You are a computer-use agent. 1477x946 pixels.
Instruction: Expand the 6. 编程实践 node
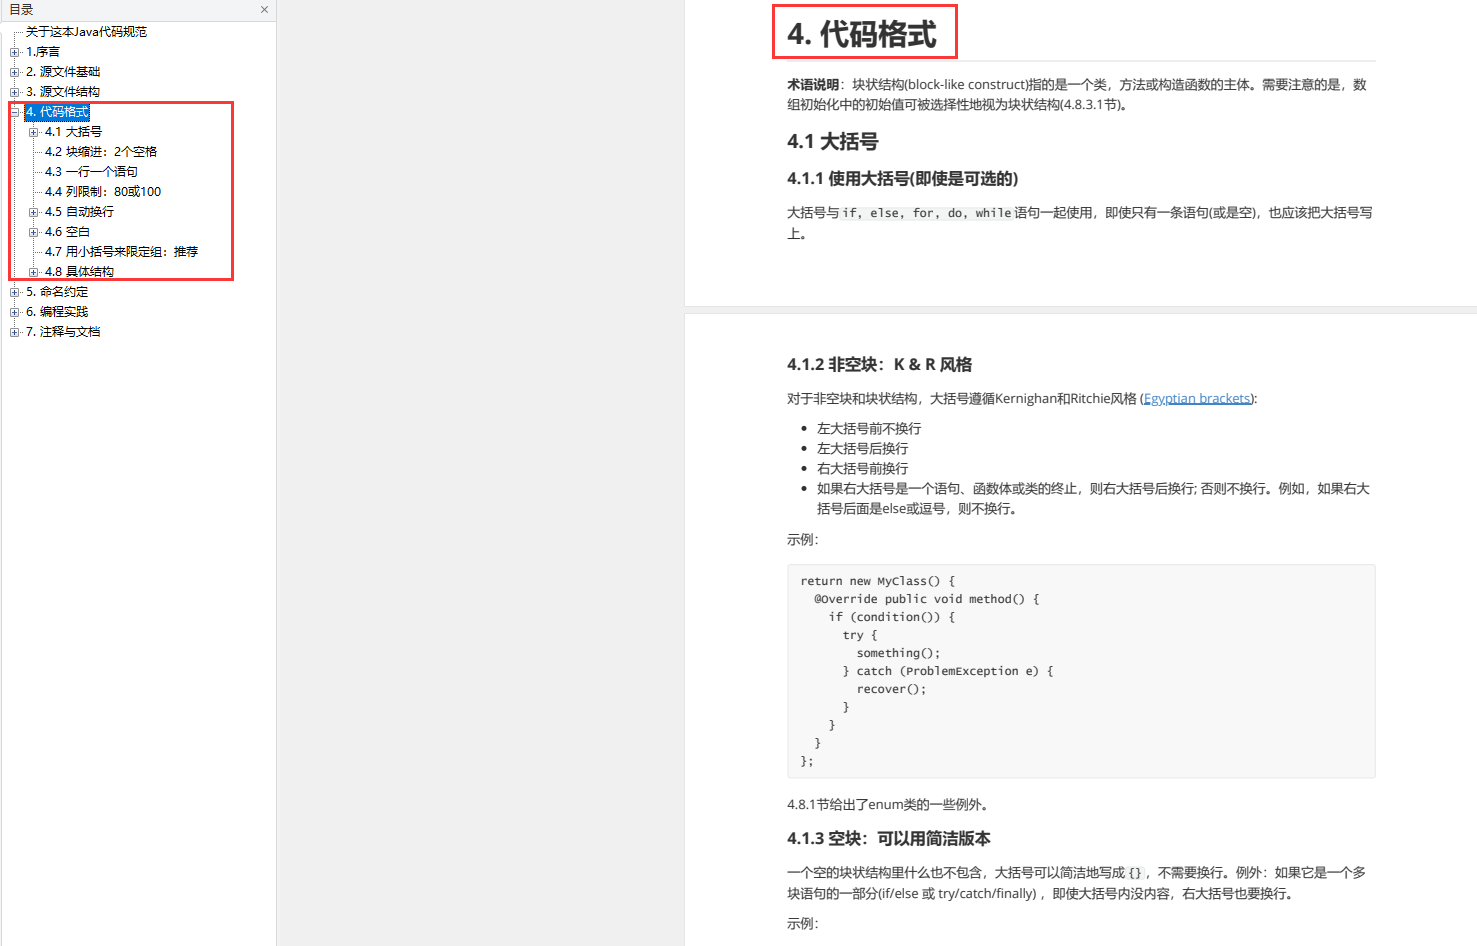pyautogui.click(x=14, y=312)
